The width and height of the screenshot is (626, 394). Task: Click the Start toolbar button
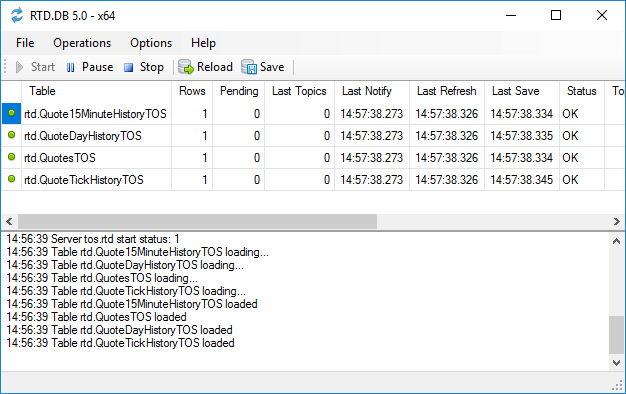click(35, 67)
